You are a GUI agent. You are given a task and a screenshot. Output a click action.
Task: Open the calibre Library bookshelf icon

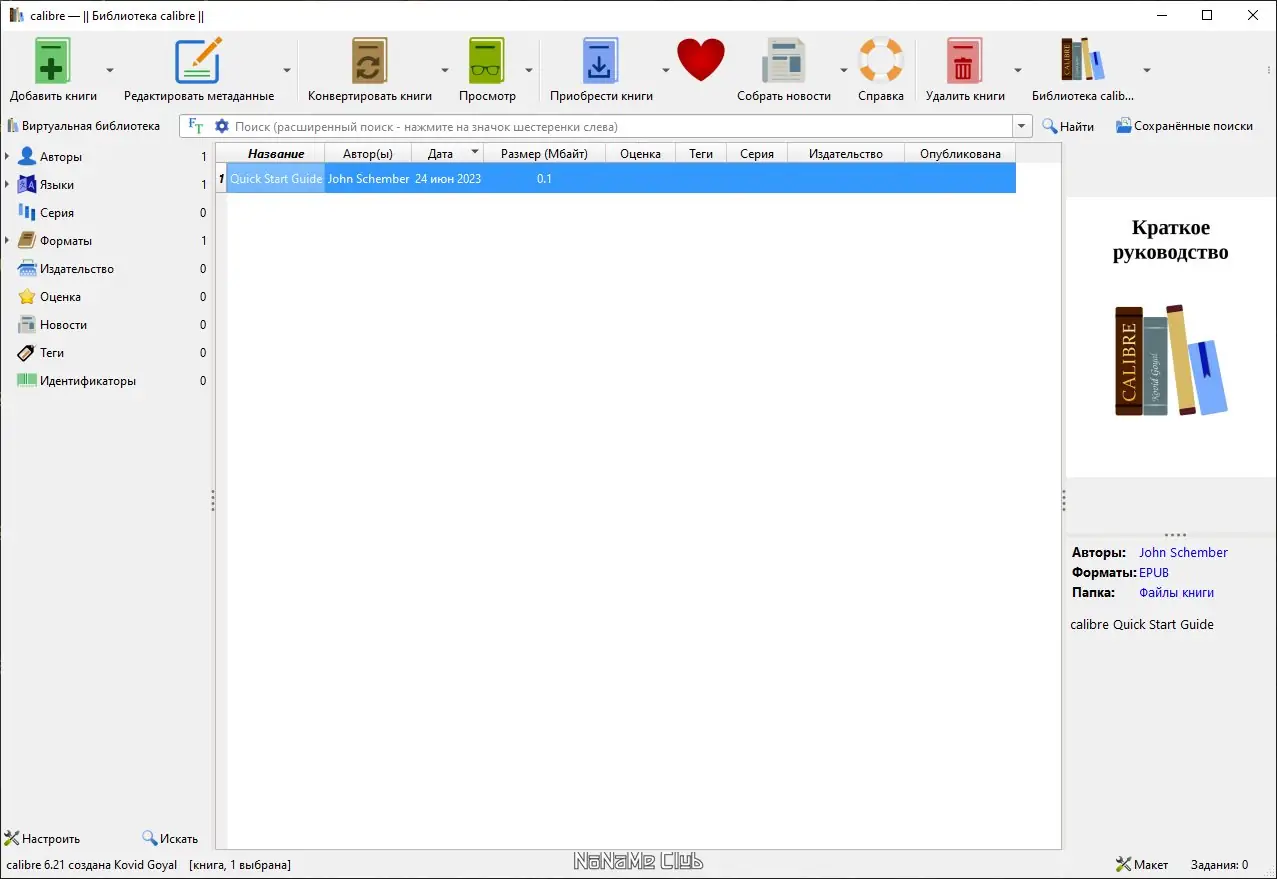point(1083,61)
